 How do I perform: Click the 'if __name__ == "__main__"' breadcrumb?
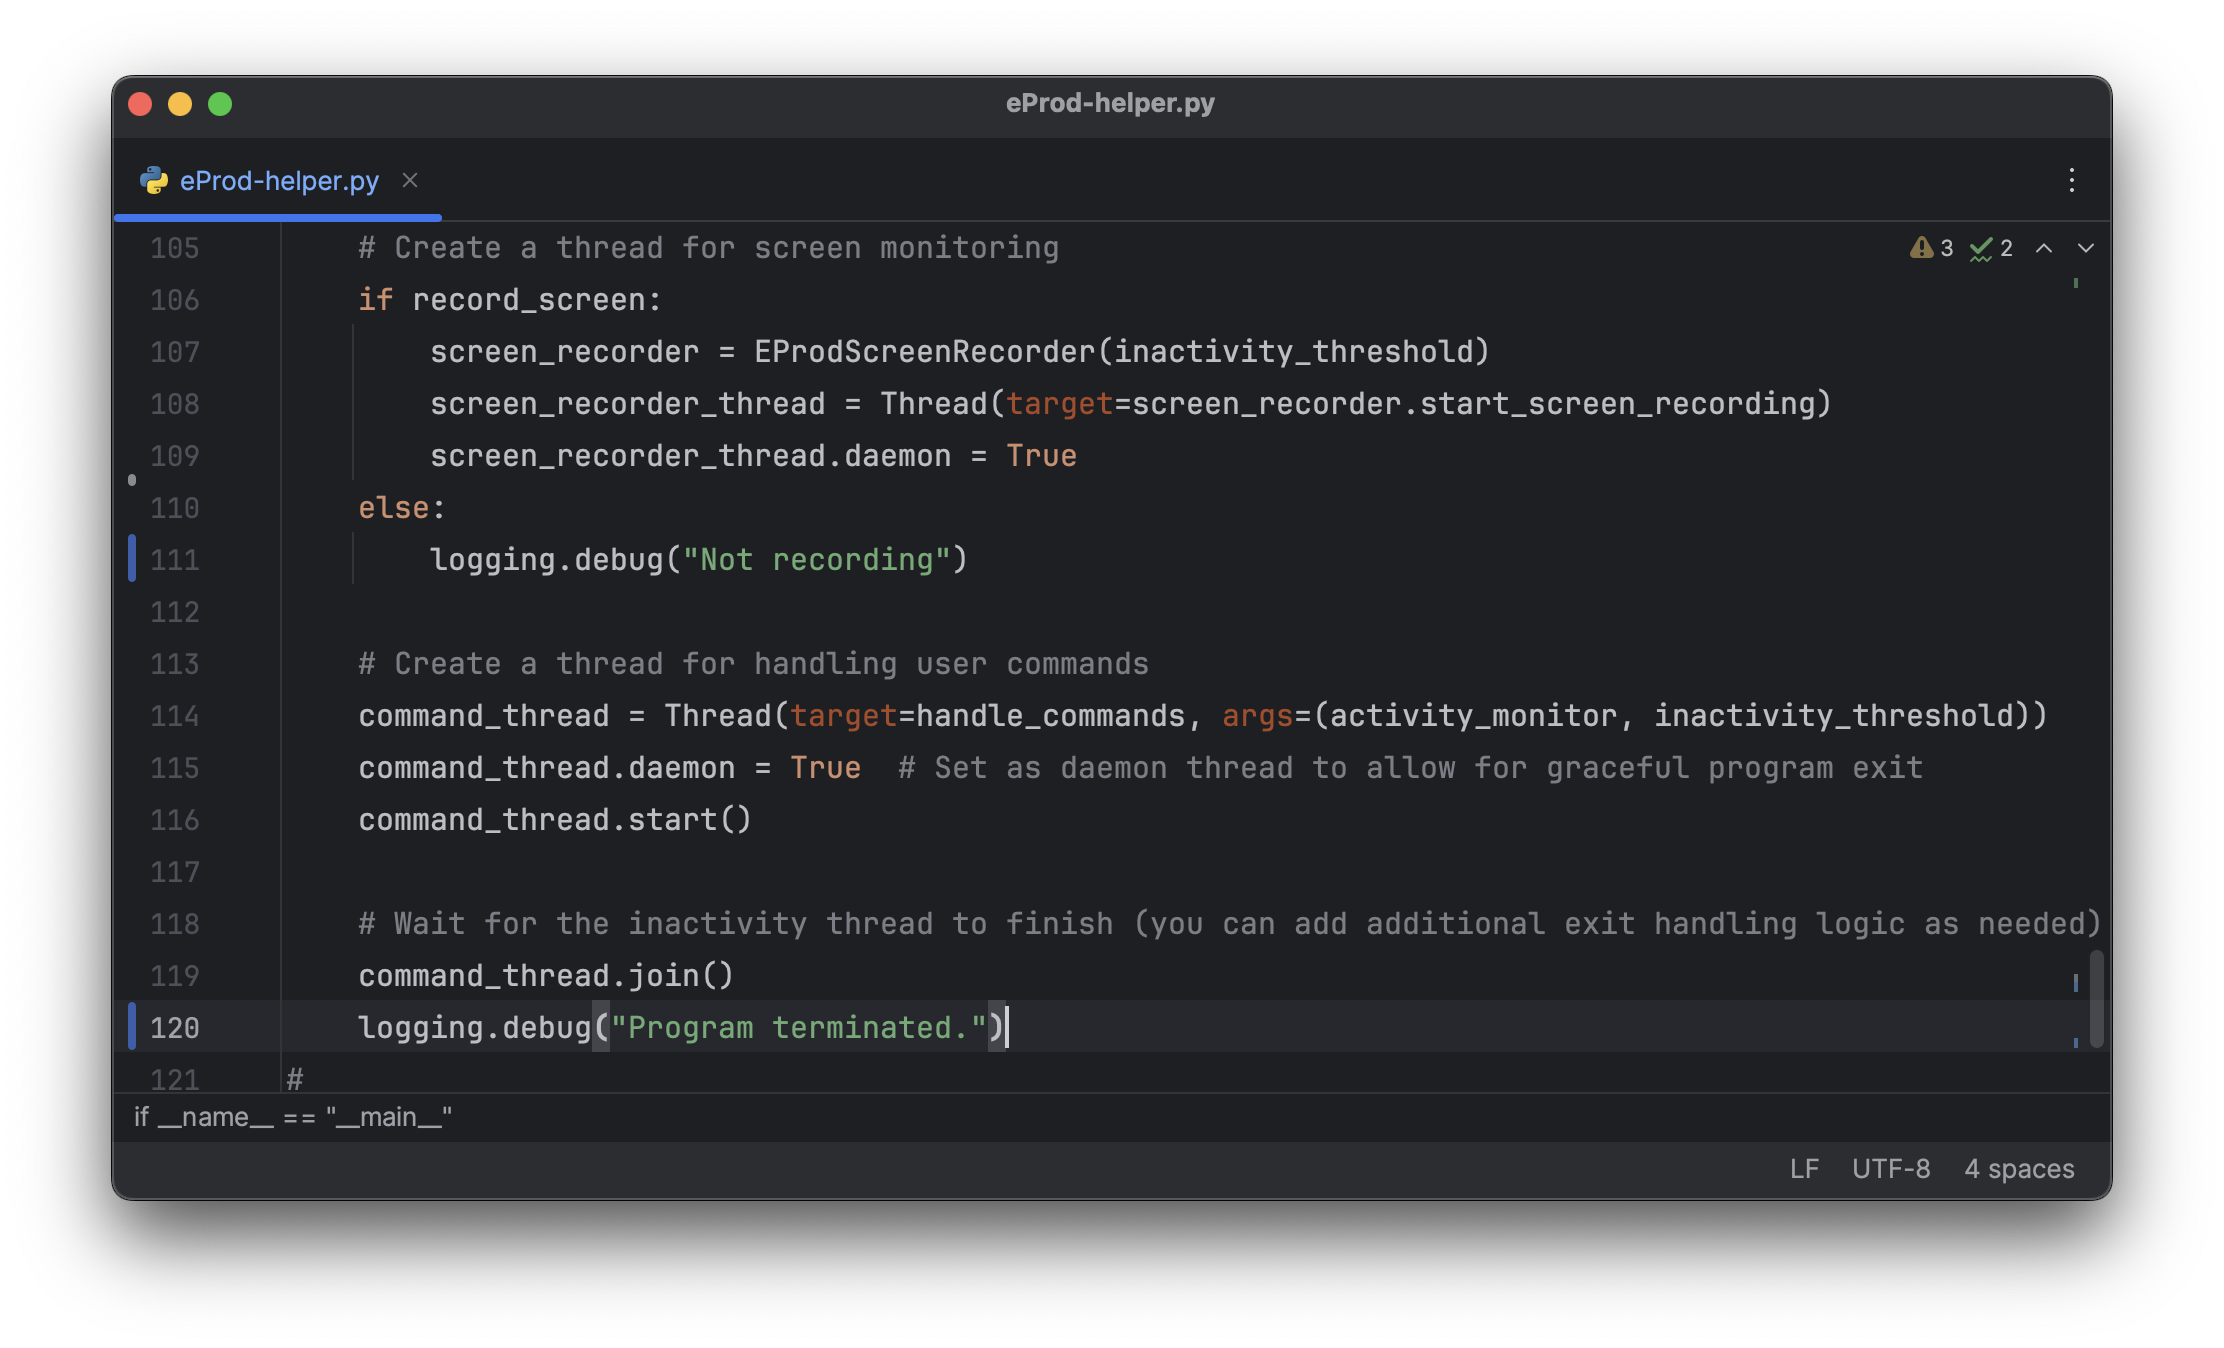tap(293, 1117)
